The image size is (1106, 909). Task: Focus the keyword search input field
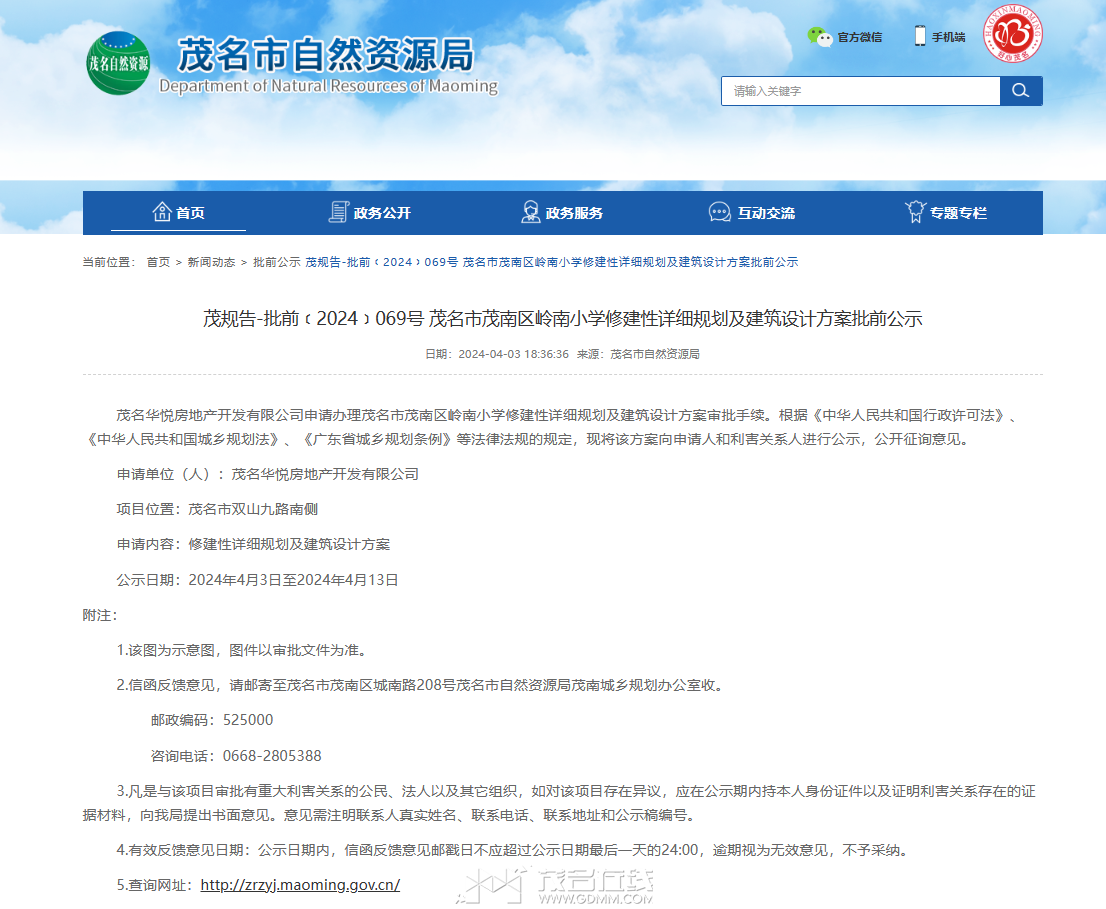pos(860,91)
